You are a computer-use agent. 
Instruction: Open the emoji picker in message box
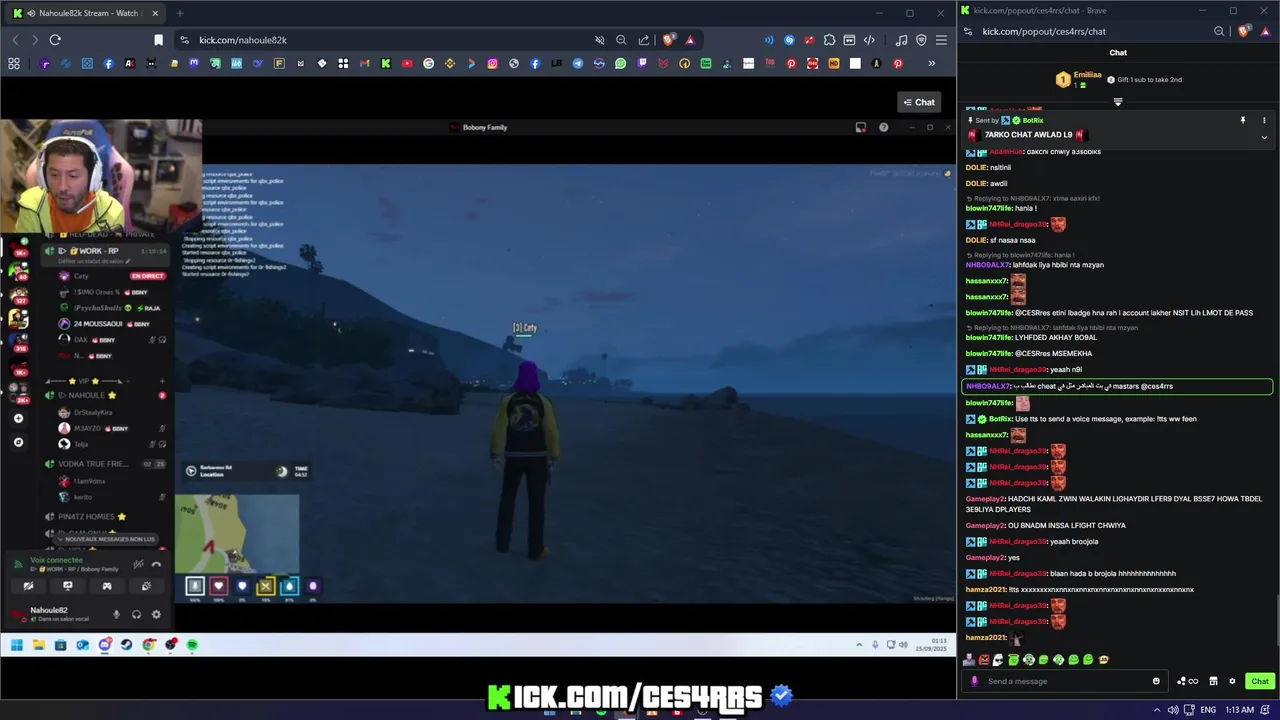(x=1156, y=682)
